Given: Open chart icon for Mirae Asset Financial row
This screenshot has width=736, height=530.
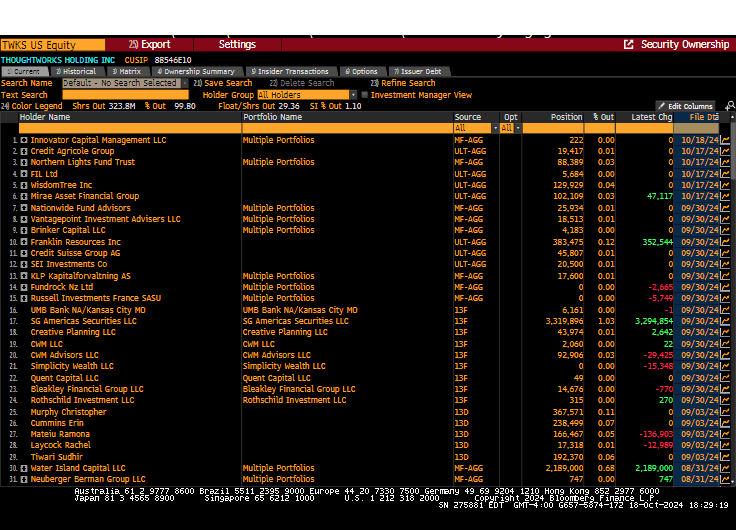Looking at the screenshot, I should click(725, 196).
